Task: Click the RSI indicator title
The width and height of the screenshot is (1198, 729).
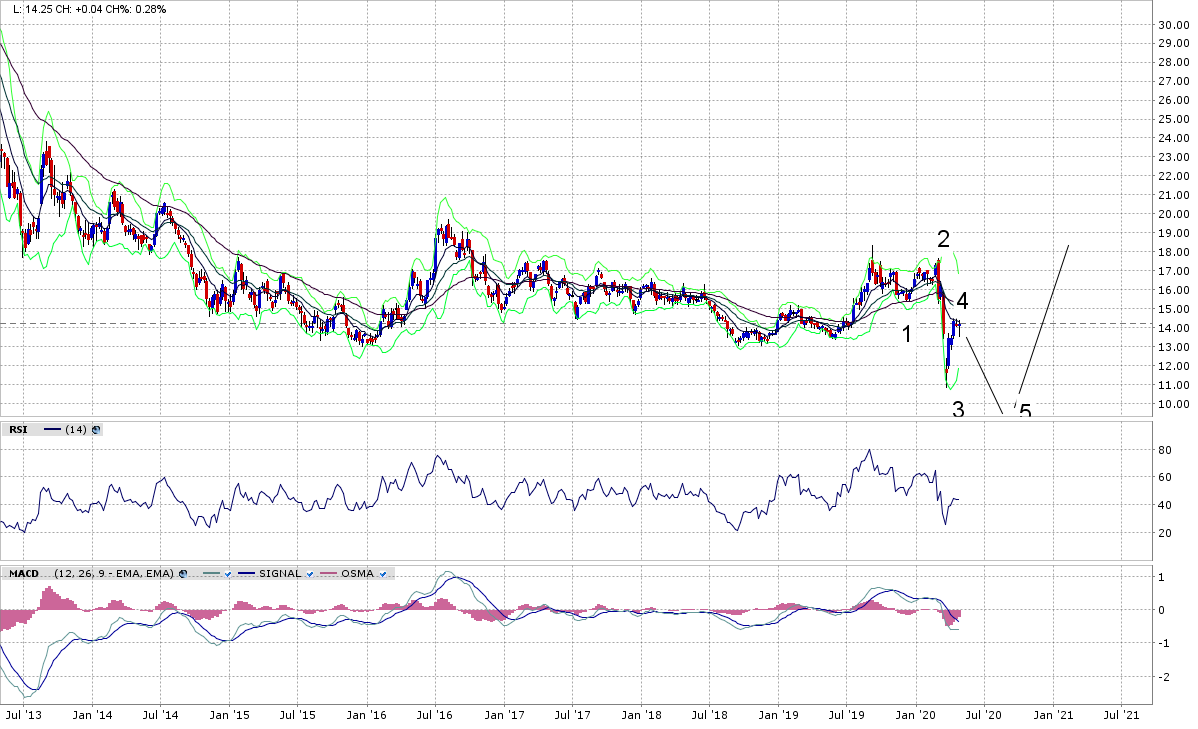Action: coord(20,430)
